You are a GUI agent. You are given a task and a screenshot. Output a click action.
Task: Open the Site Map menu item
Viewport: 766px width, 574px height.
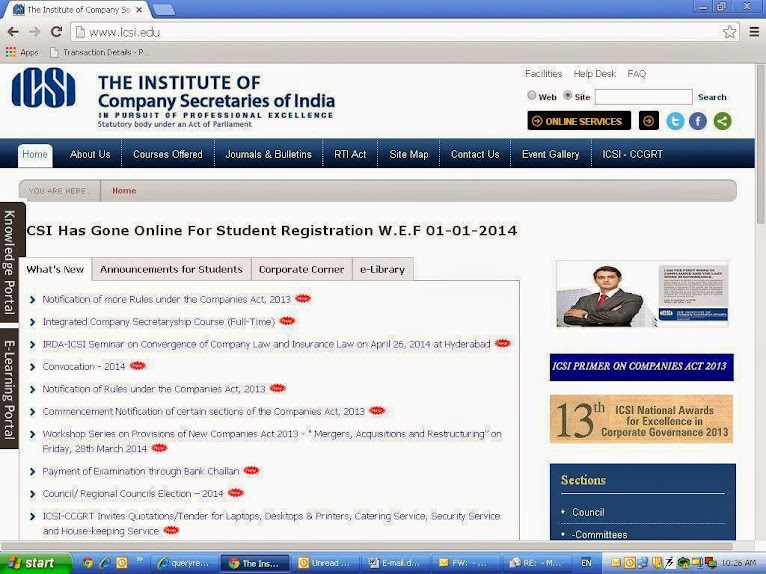coord(408,154)
